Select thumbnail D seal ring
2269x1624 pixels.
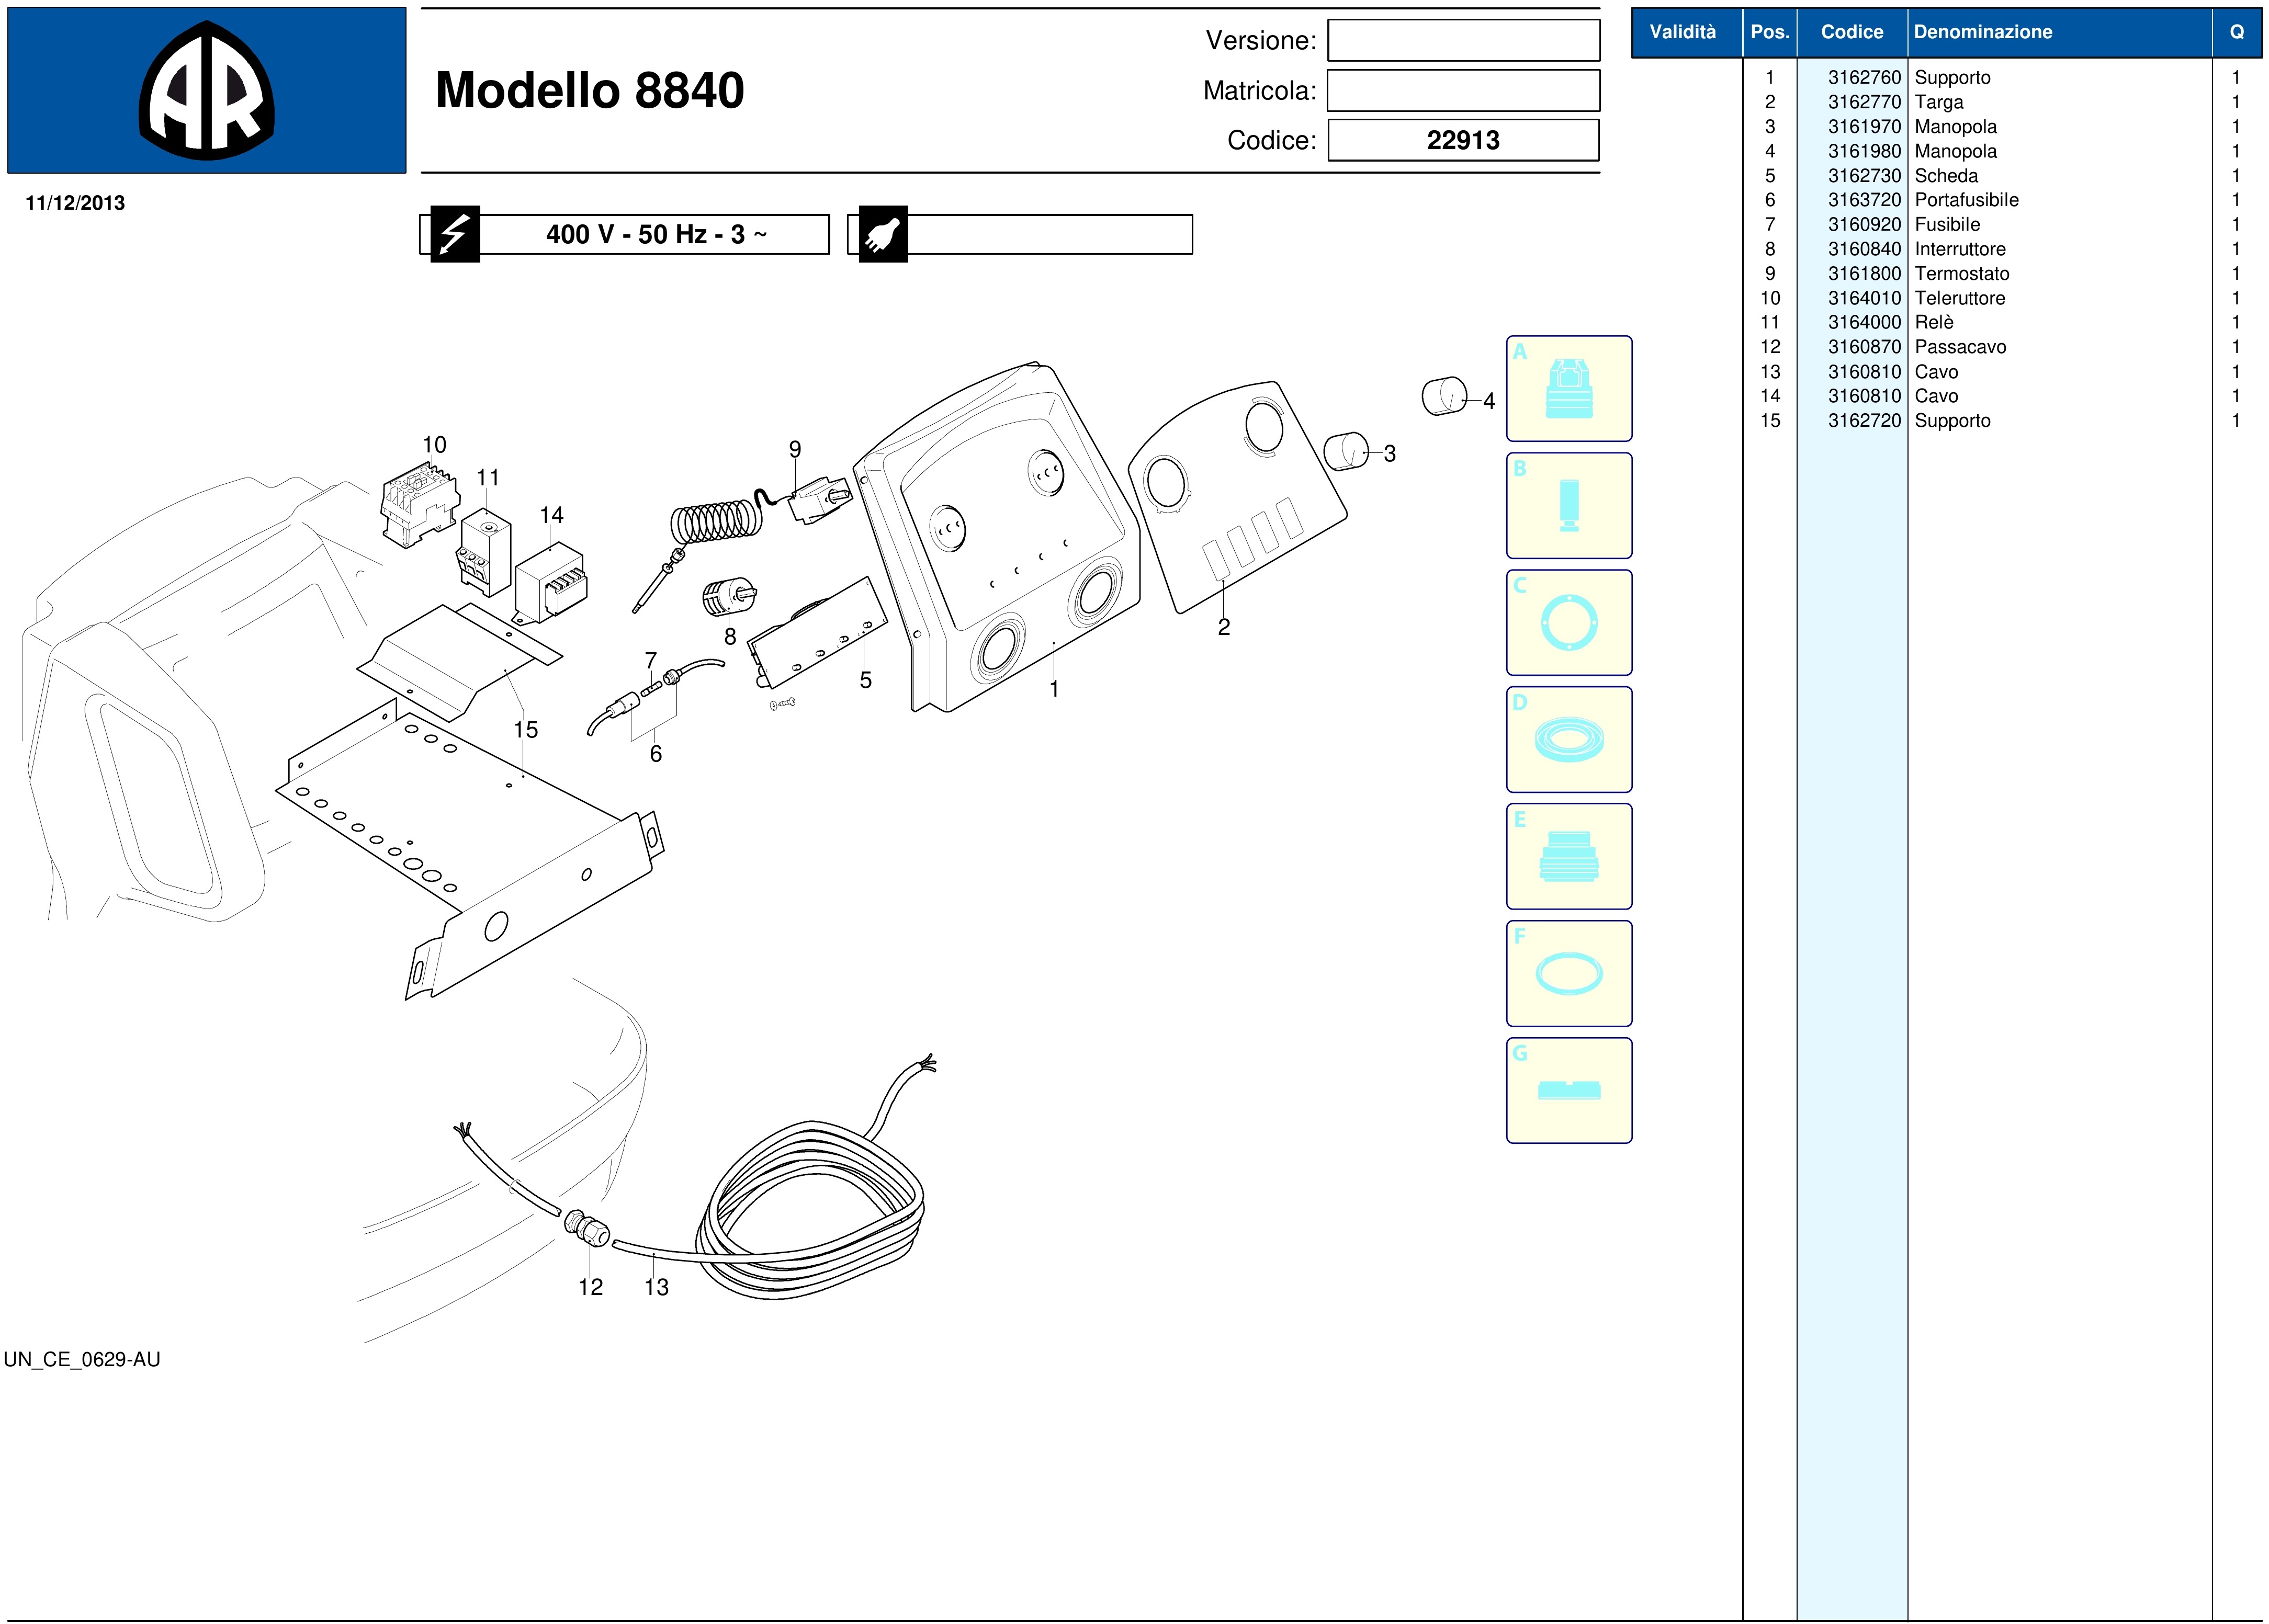[x=1568, y=740]
